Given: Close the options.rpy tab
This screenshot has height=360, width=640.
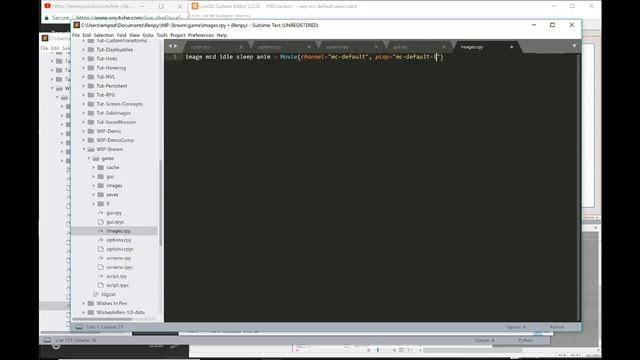Looking at the screenshot, I should tap(309, 47).
